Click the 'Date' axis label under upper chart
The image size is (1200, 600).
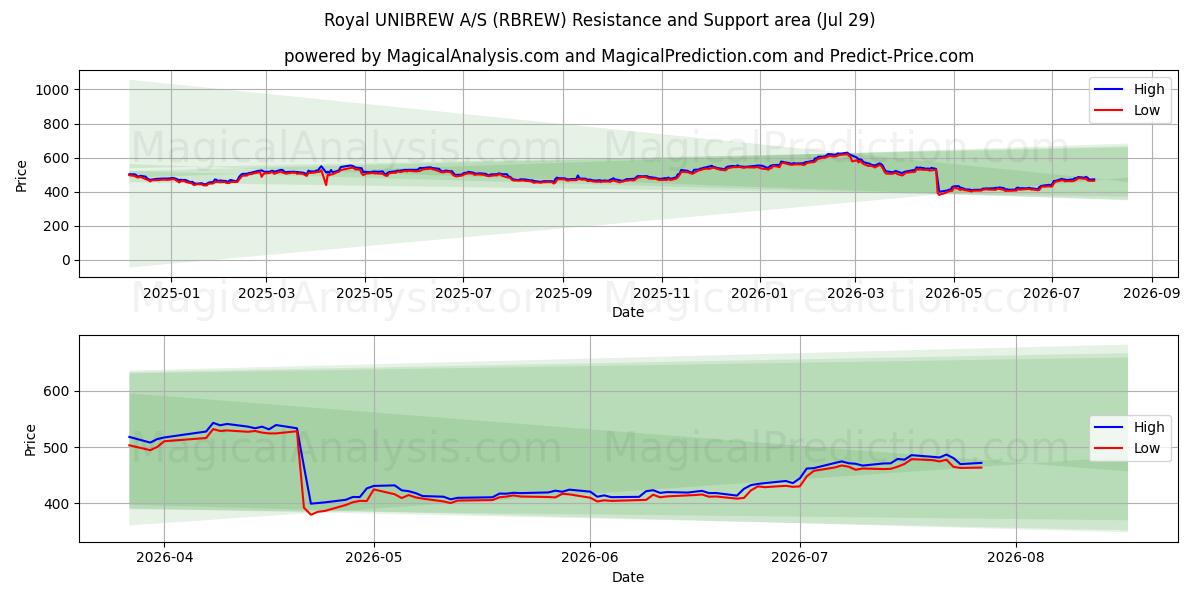tap(628, 313)
